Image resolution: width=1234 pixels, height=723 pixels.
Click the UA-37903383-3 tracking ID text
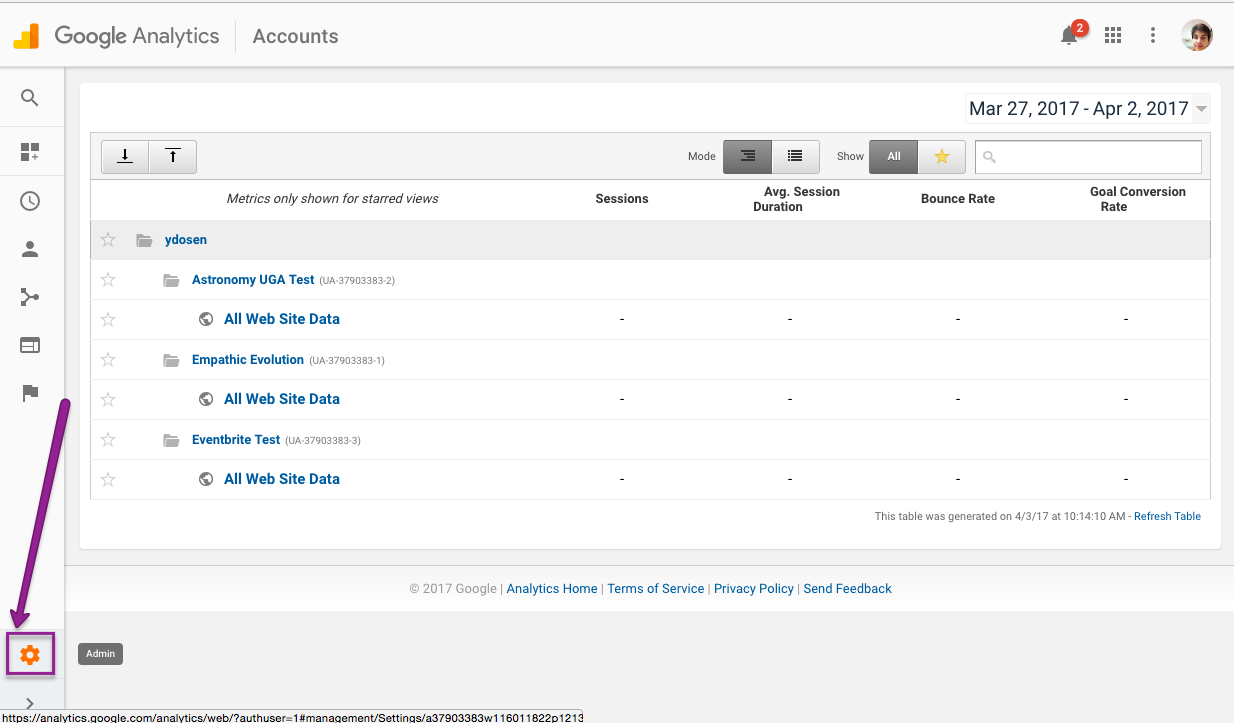pos(323,441)
